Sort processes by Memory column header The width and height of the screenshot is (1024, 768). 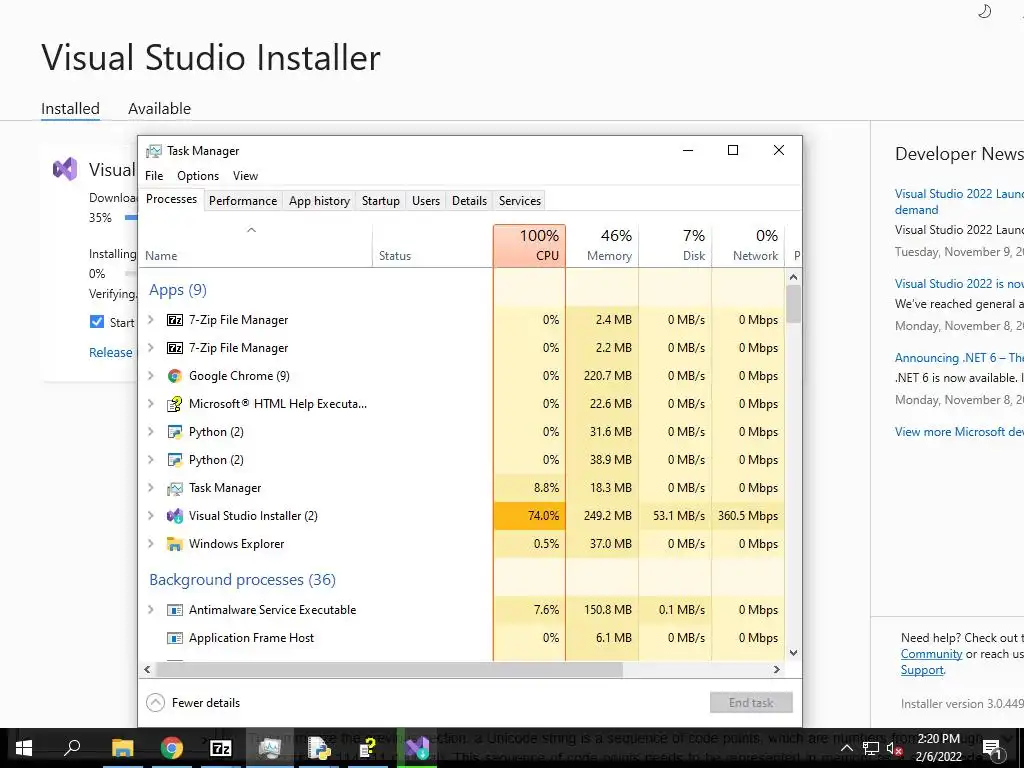click(602, 246)
